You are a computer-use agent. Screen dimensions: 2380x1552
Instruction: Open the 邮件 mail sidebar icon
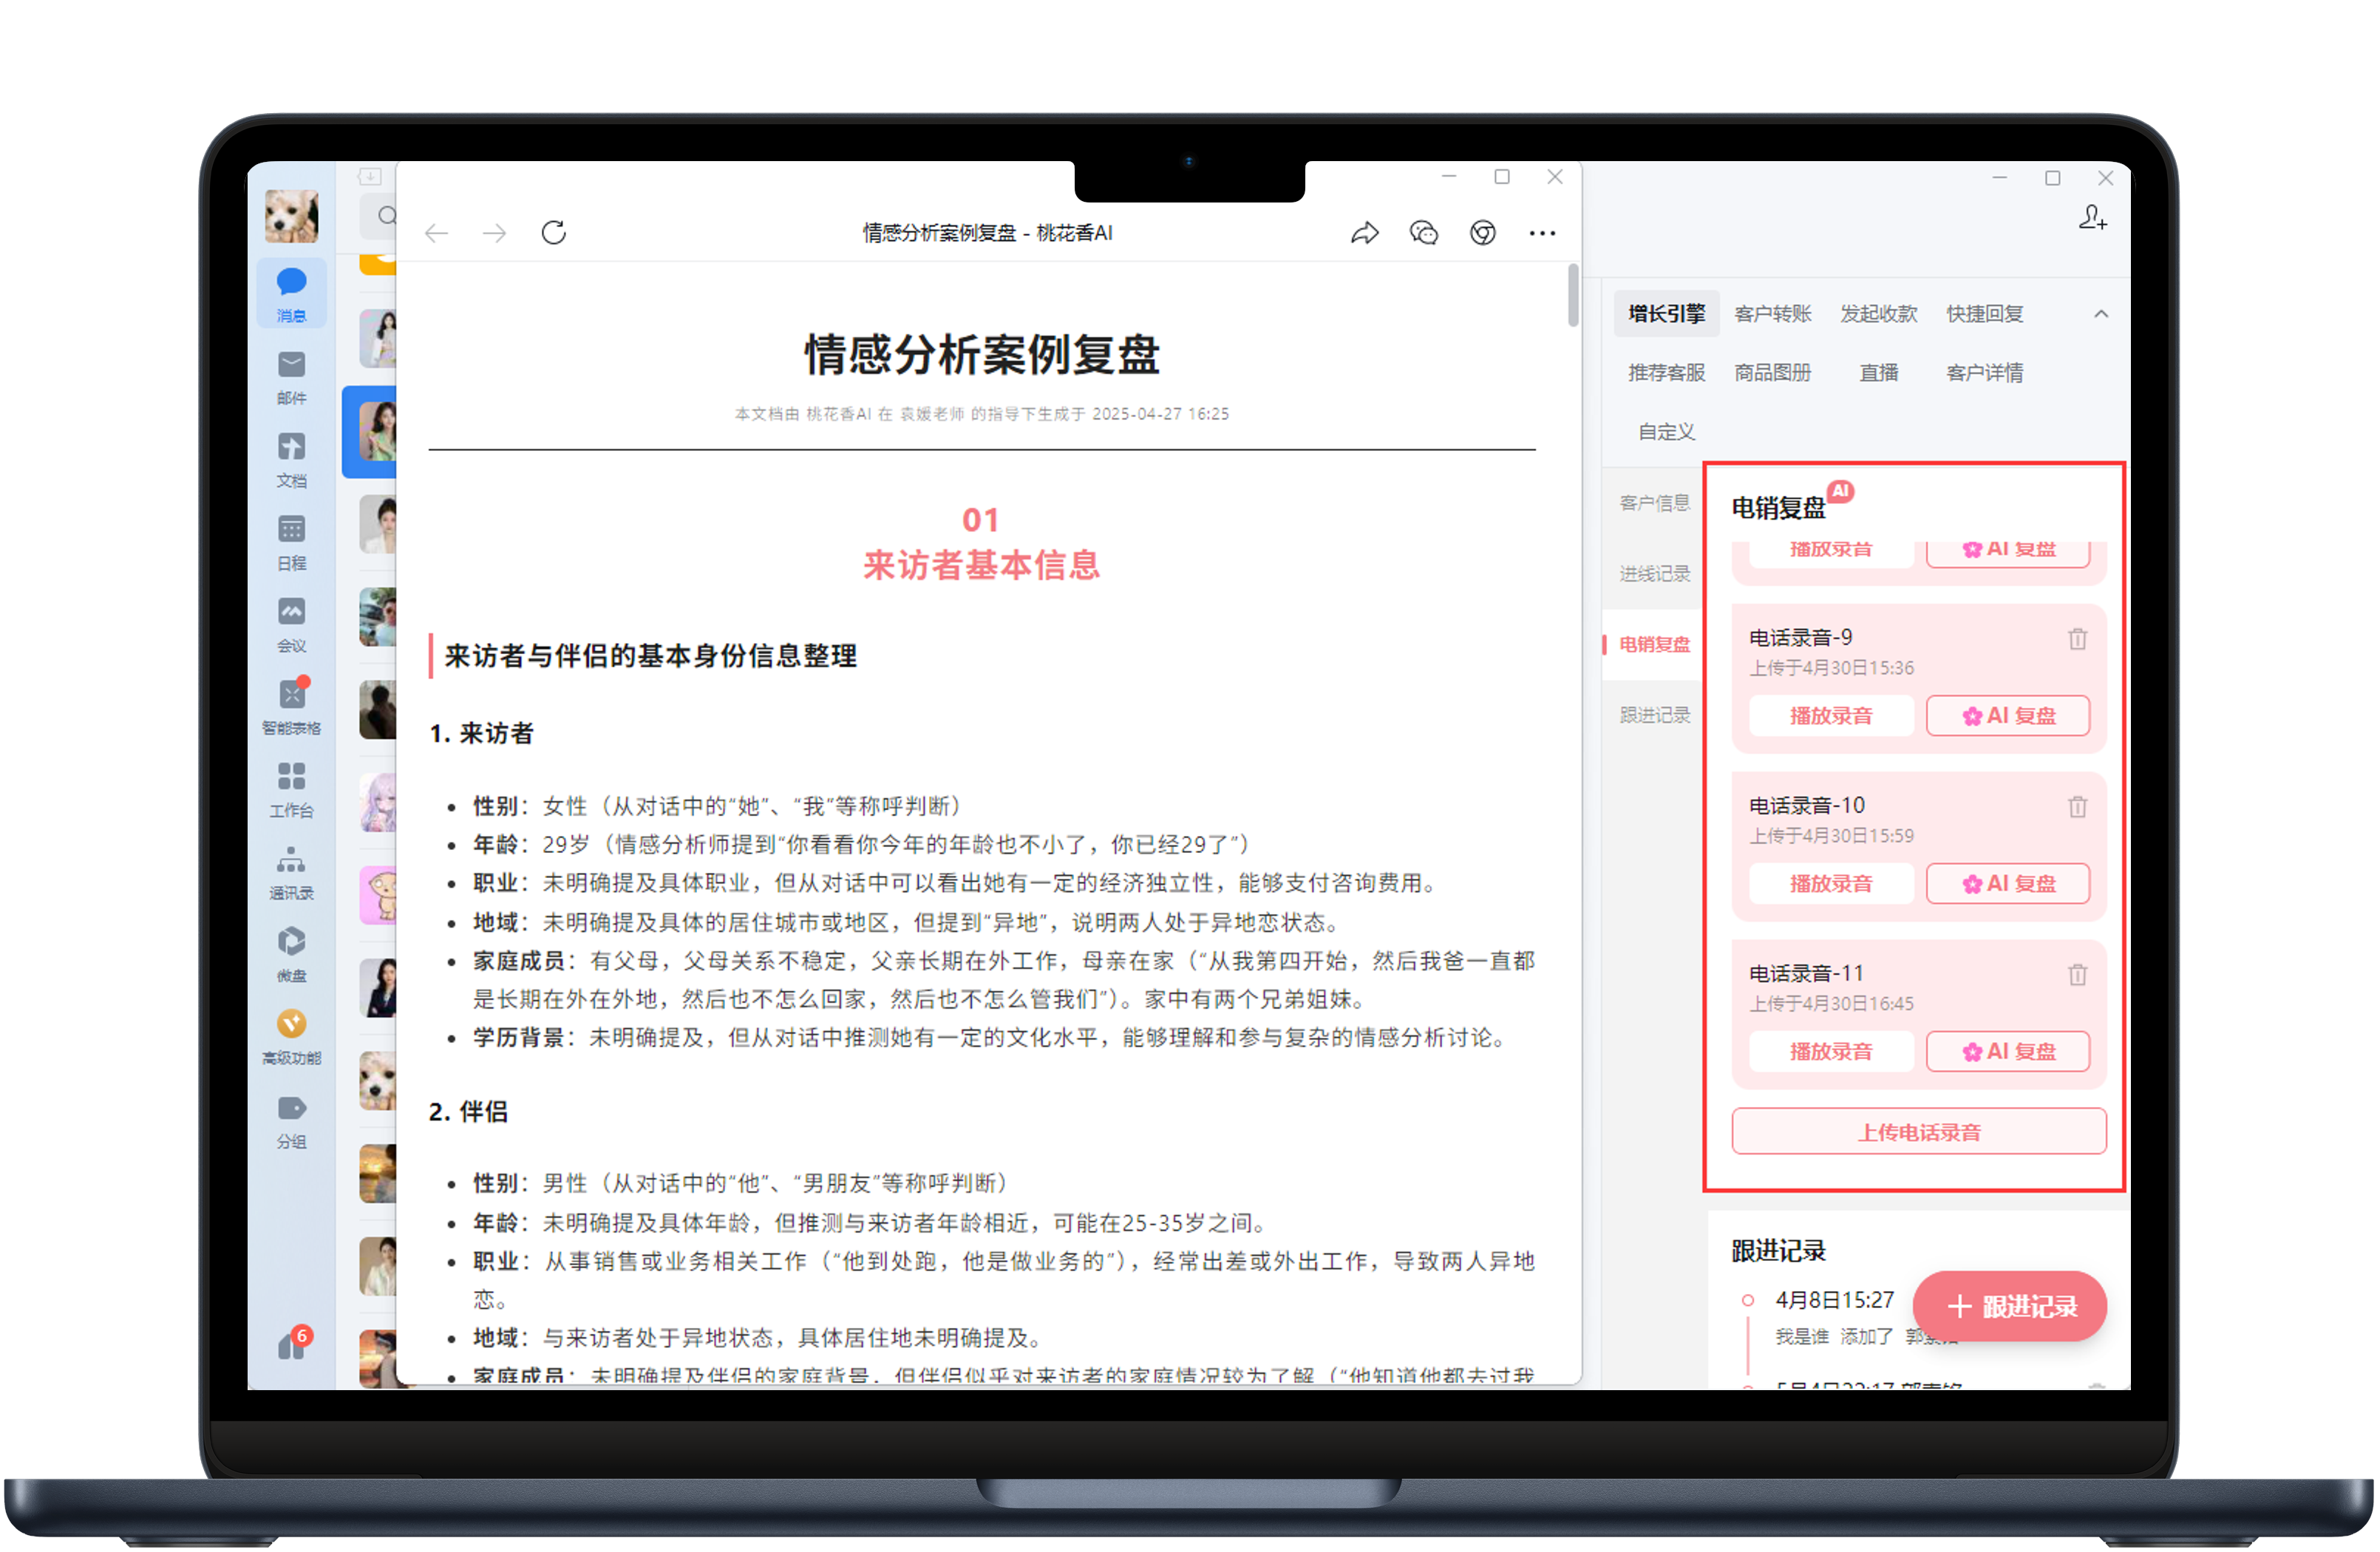click(x=291, y=377)
